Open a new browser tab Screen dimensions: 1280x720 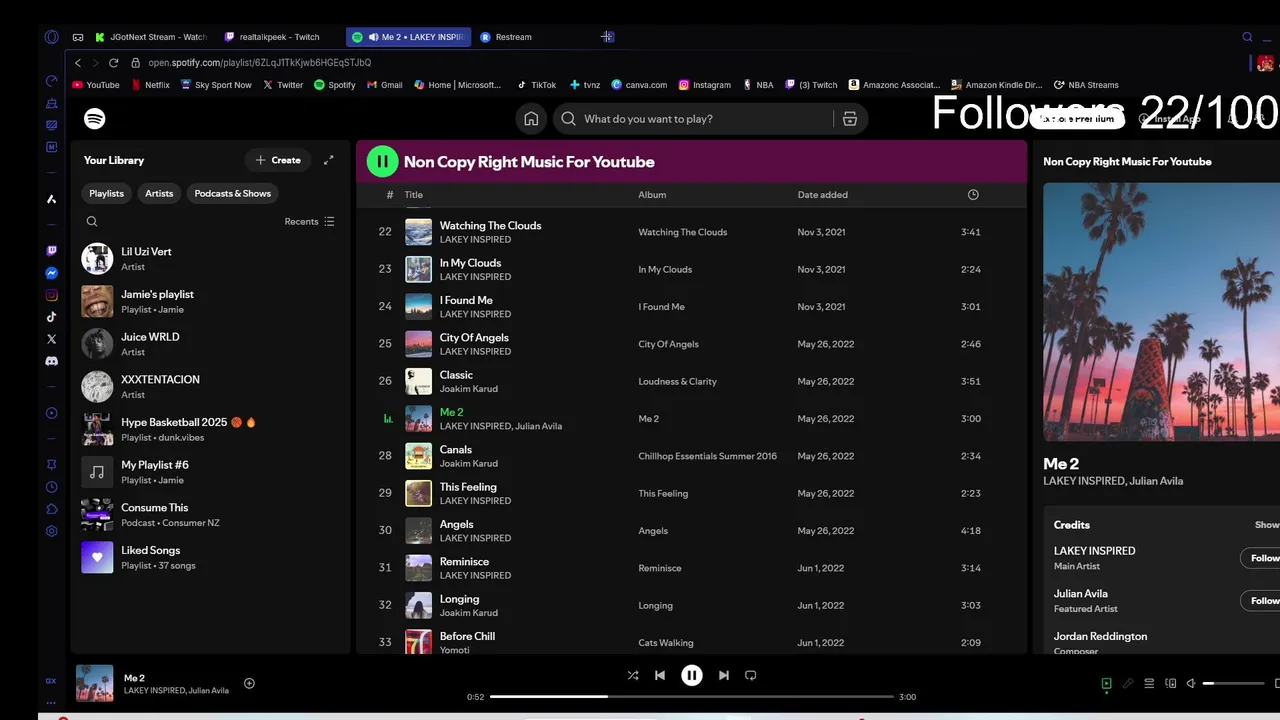click(x=607, y=37)
